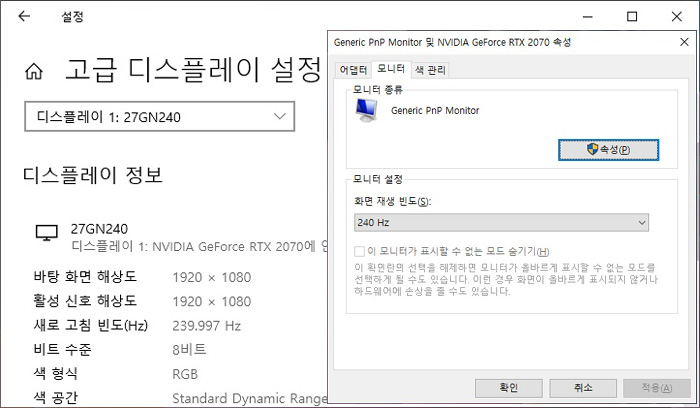
Task: Click the 비트 수준 label
Action: (62, 350)
